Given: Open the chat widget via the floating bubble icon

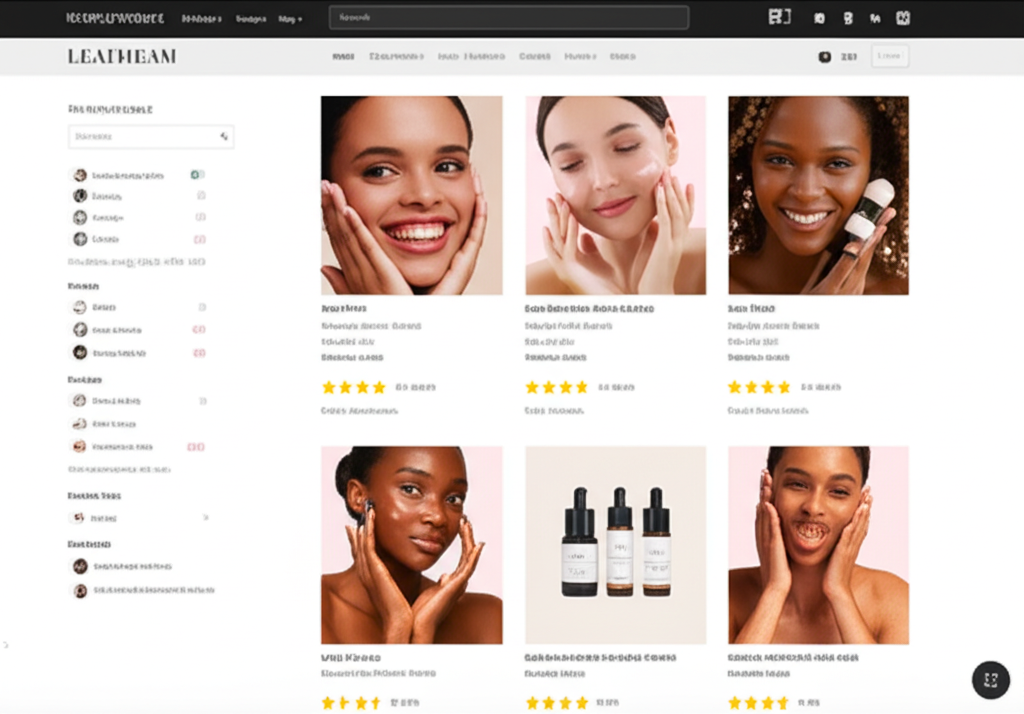Looking at the screenshot, I should click(990, 680).
